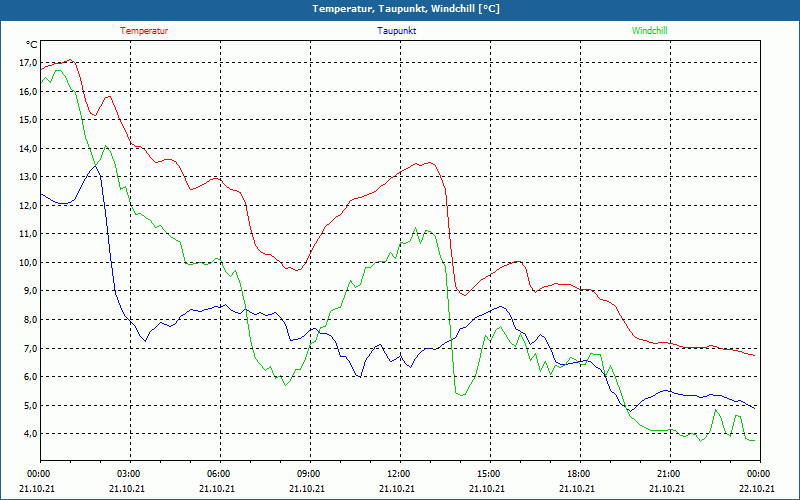This screenshot has height=500, width=800.
Task: Click the 06:00 time axis label
Action: coord(220,473)
